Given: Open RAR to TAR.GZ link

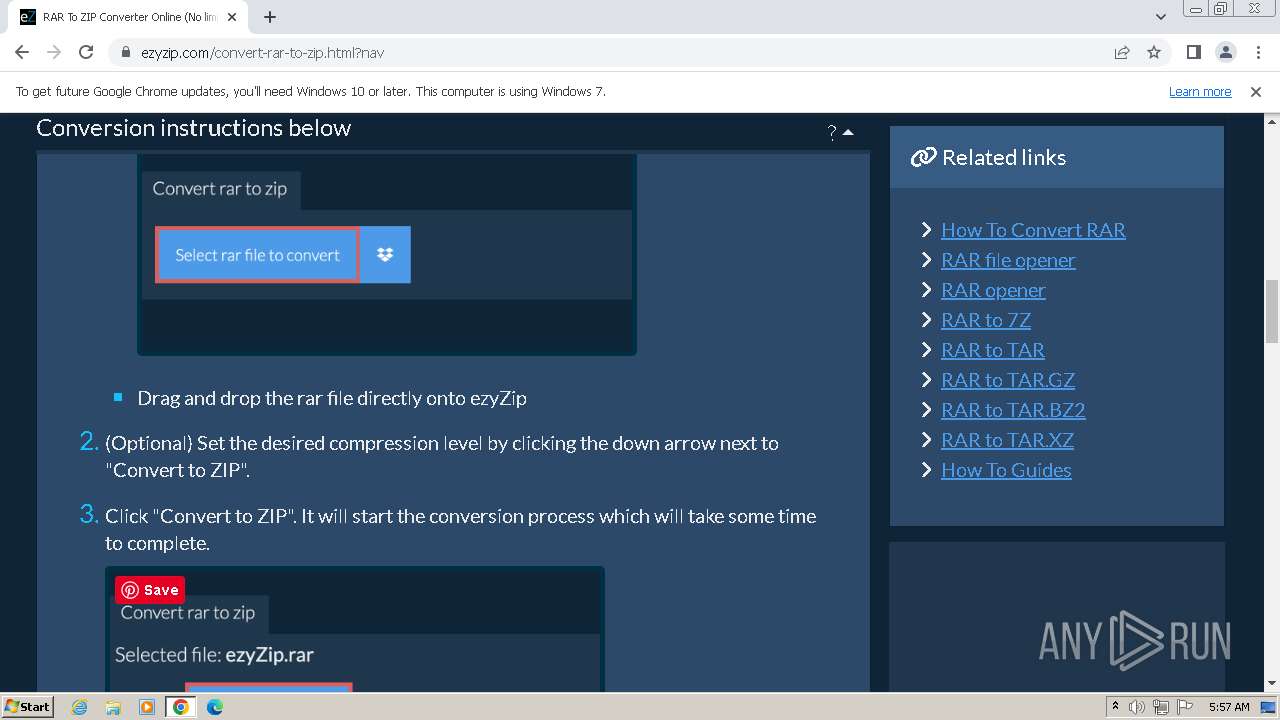Looking at the screenshot, I should (x=1008, y=380).
